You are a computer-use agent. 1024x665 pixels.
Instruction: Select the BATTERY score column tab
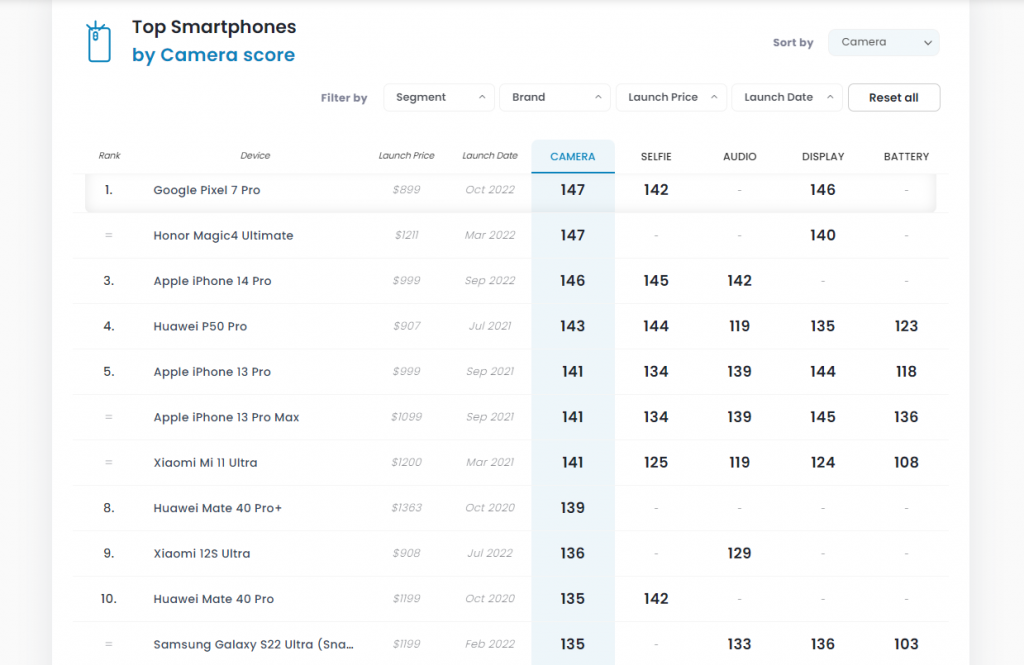coord(906,157)
